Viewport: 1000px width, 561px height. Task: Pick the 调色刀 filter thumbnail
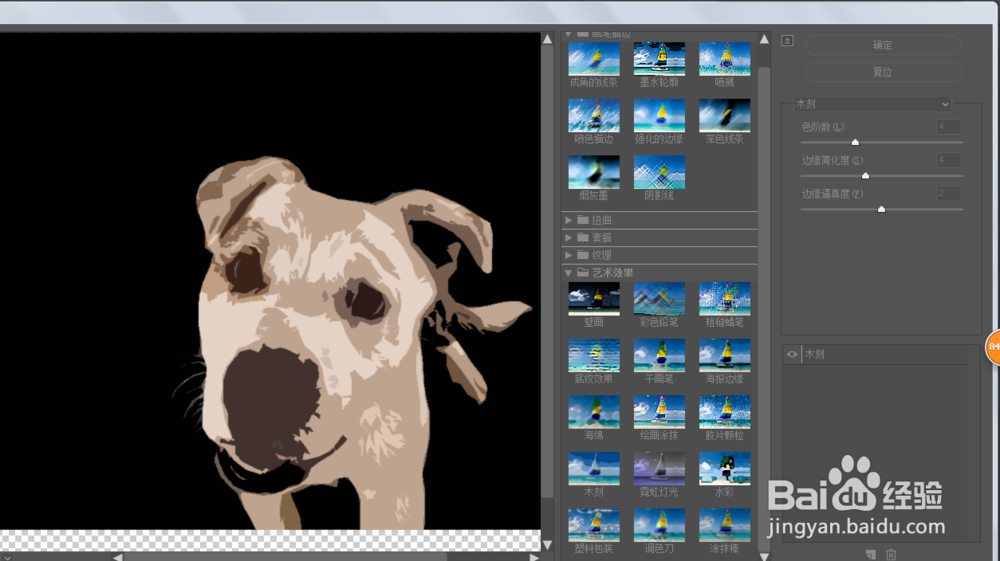point(659,525)
